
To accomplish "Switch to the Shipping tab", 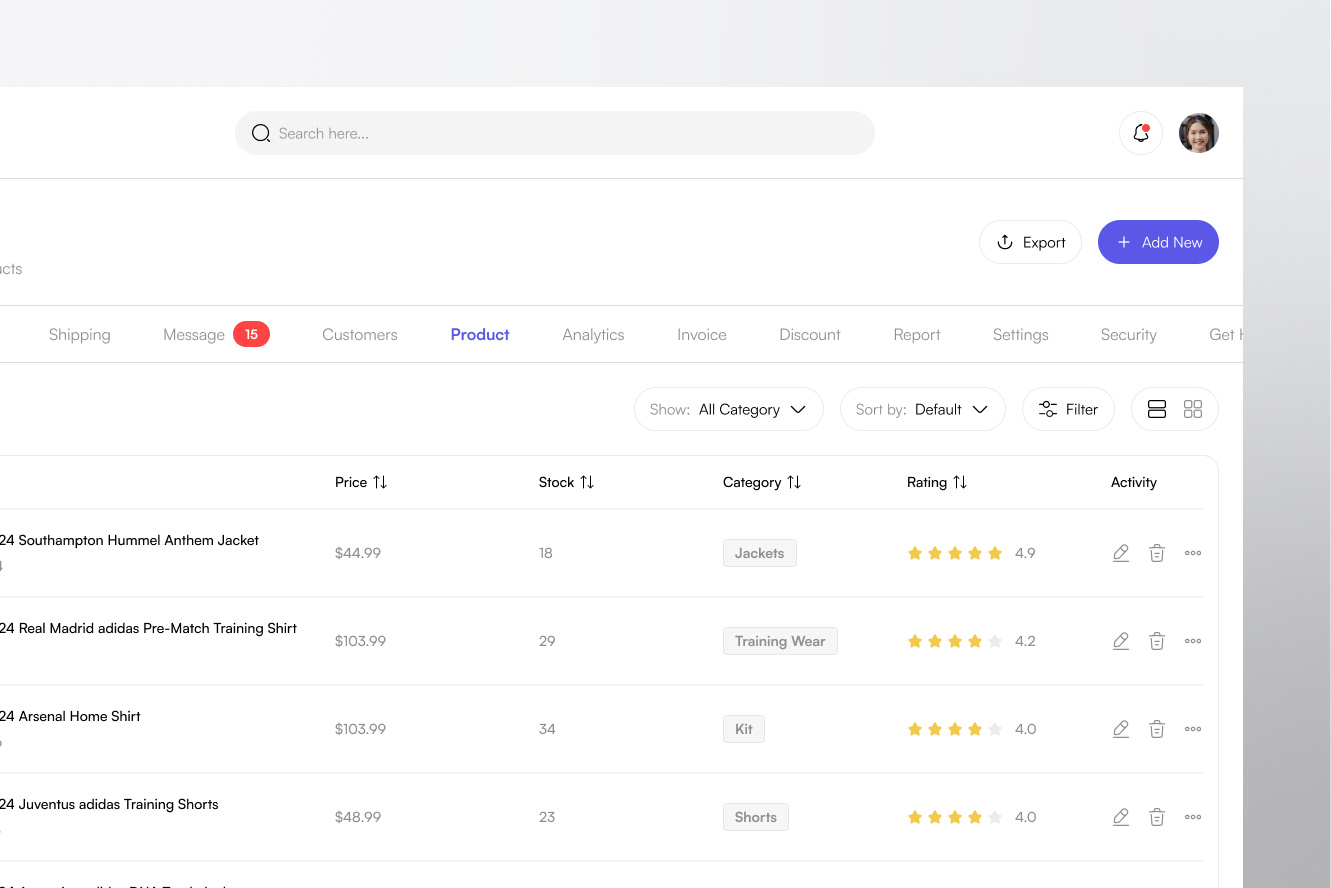I will [80, 334].
